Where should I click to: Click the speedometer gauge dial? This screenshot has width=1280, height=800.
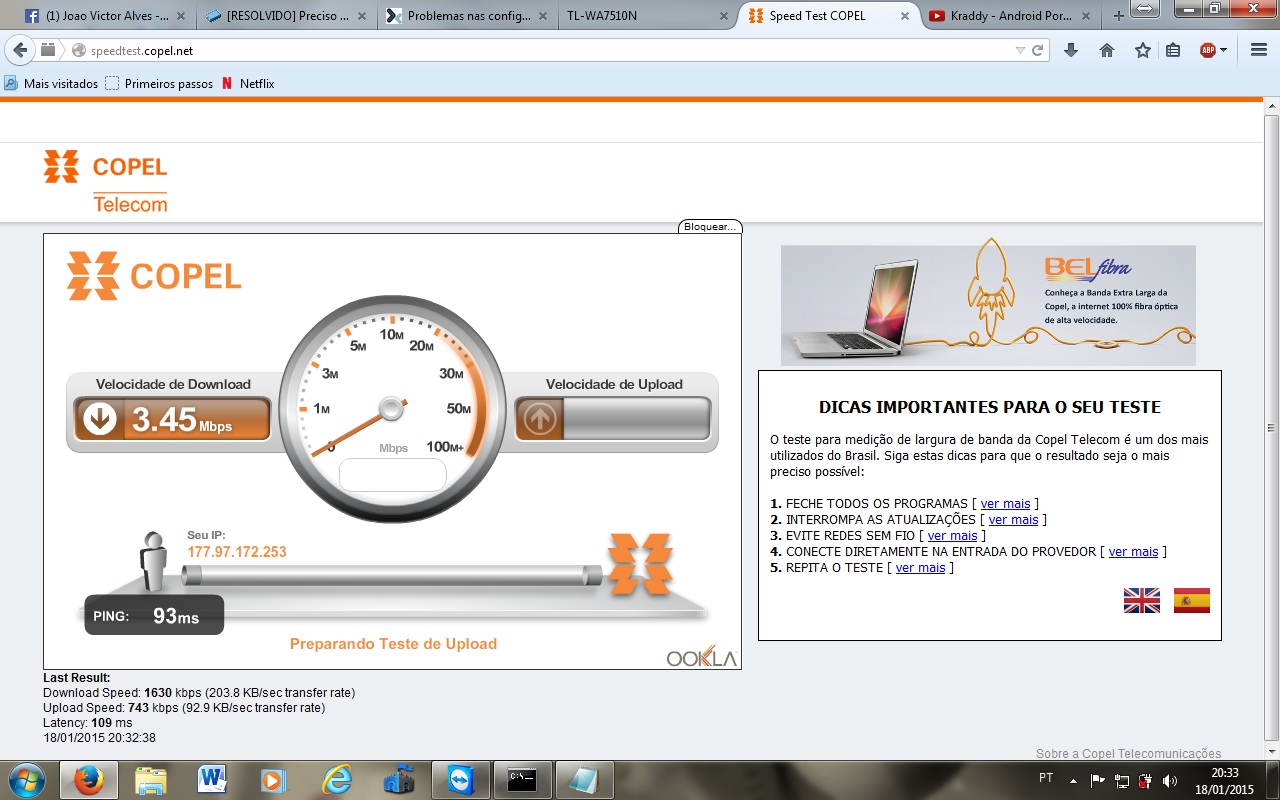391,408
